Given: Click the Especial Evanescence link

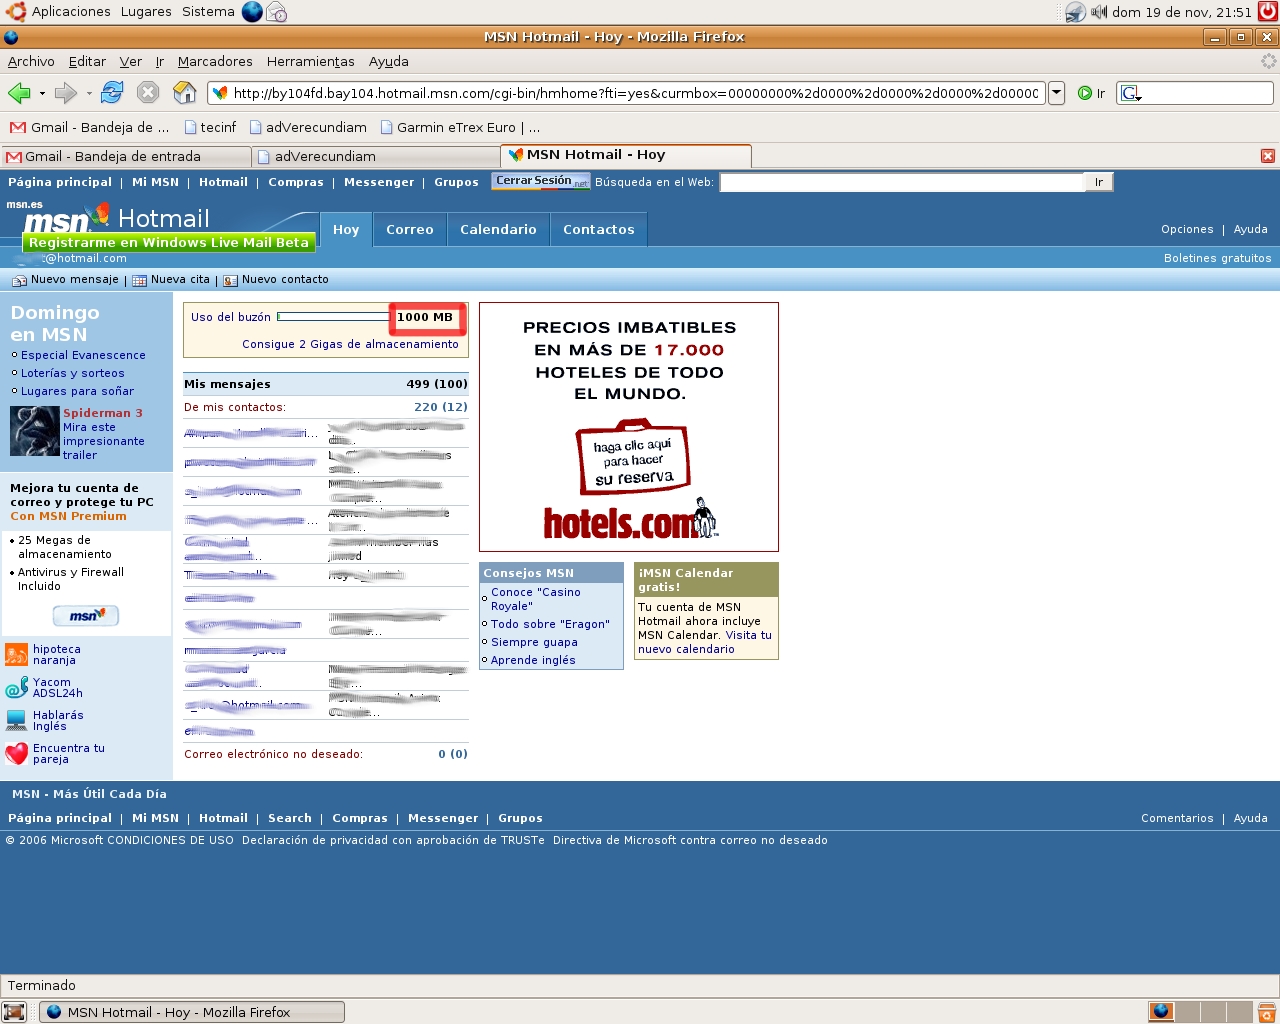Looking at the screenshot, I should 83,355.
